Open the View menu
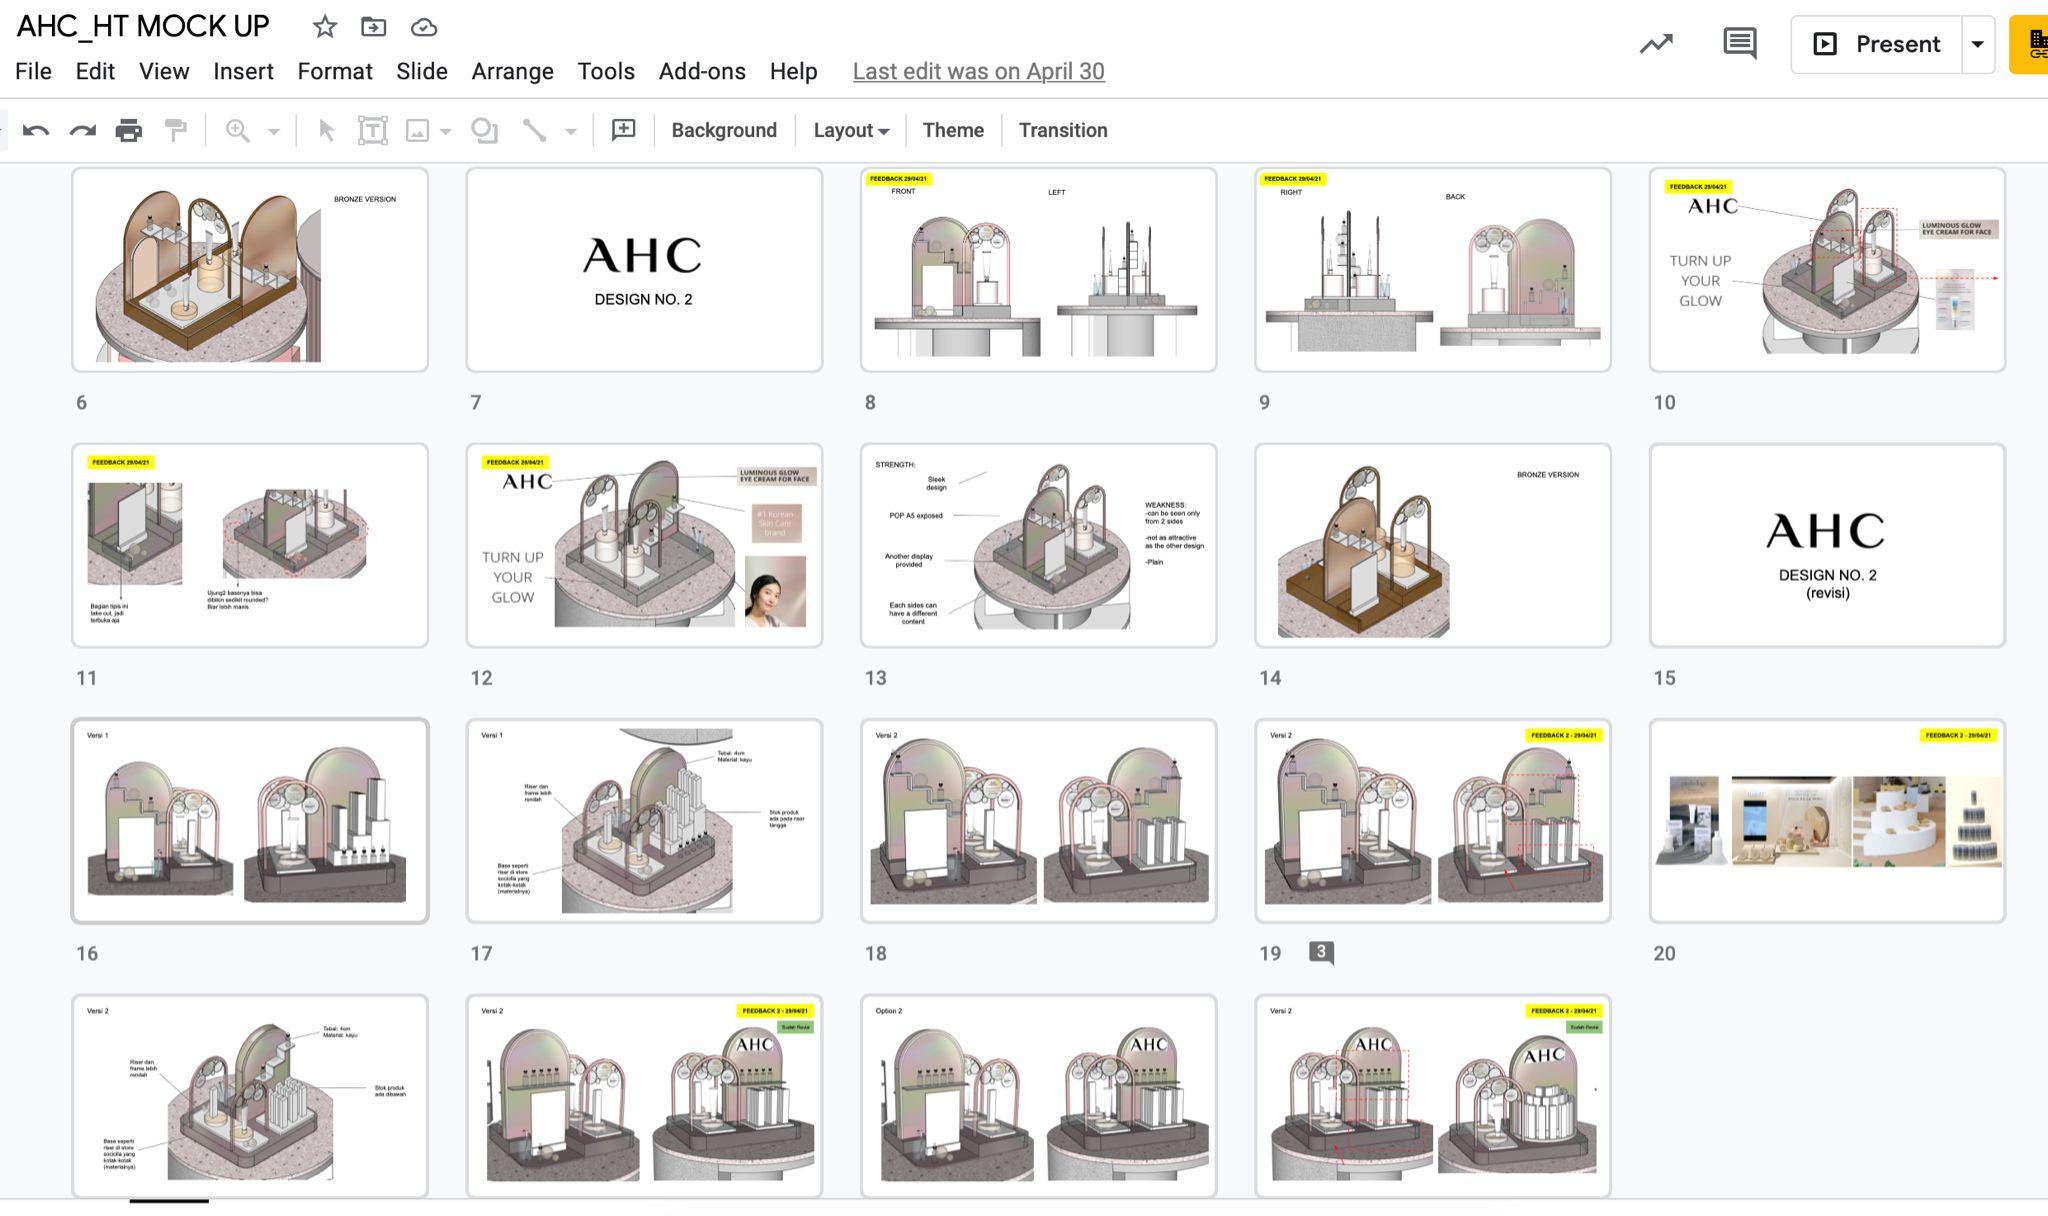 [164, 71]
